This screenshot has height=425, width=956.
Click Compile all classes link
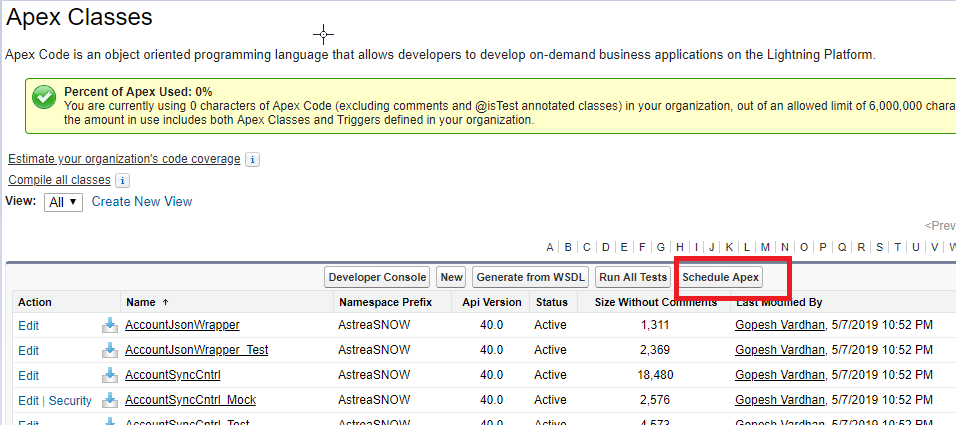pos(59,180)
